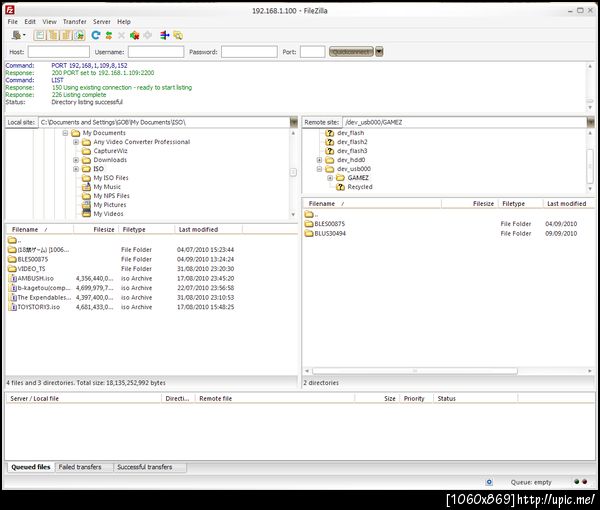Expand GAMEZ folder in remote tree
600x510 pixels.
click(x=330, y=178)
